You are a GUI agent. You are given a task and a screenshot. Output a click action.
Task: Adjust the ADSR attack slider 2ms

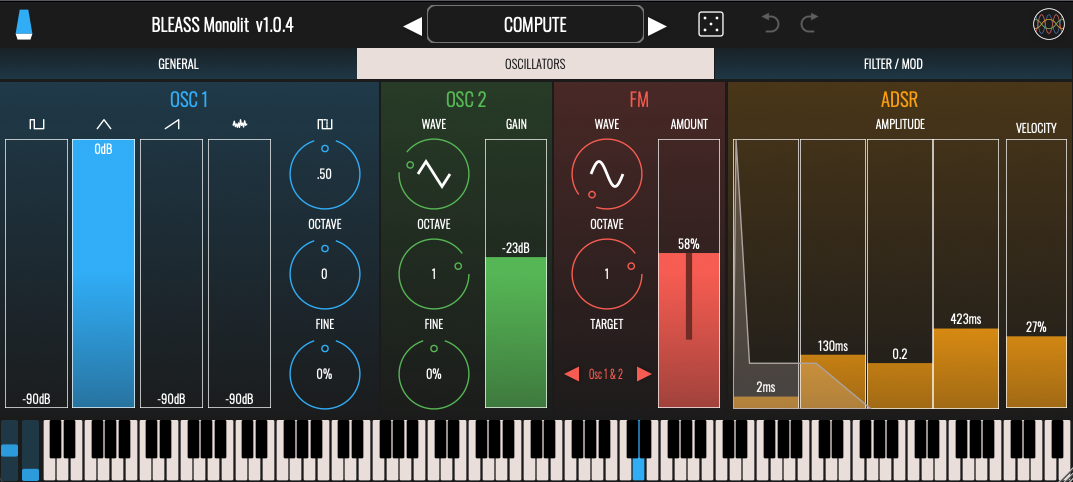(x=766, y=273)
